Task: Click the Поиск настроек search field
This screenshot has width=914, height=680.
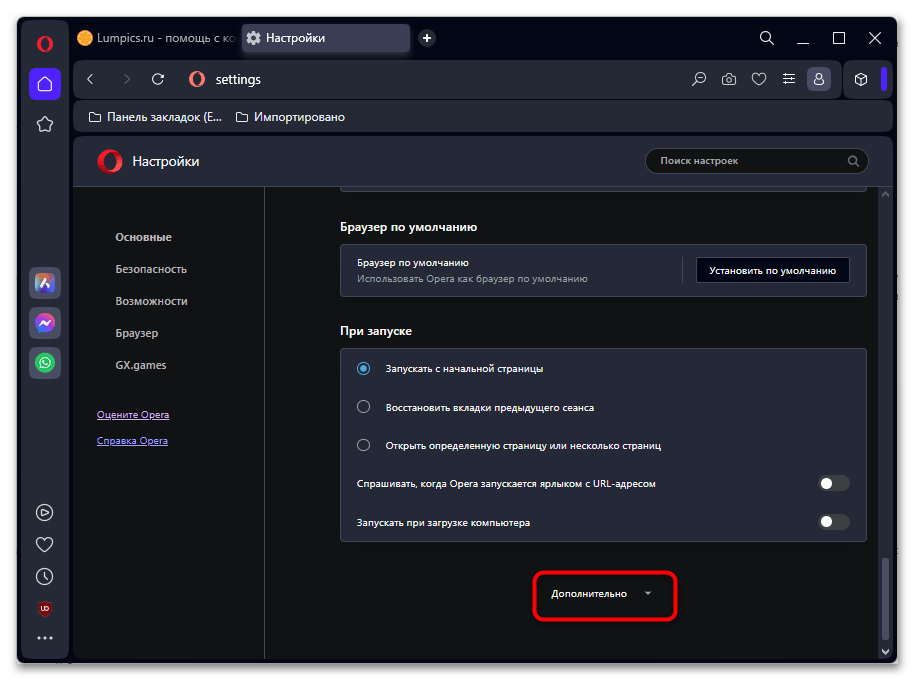Action: (x=757, y=161)
